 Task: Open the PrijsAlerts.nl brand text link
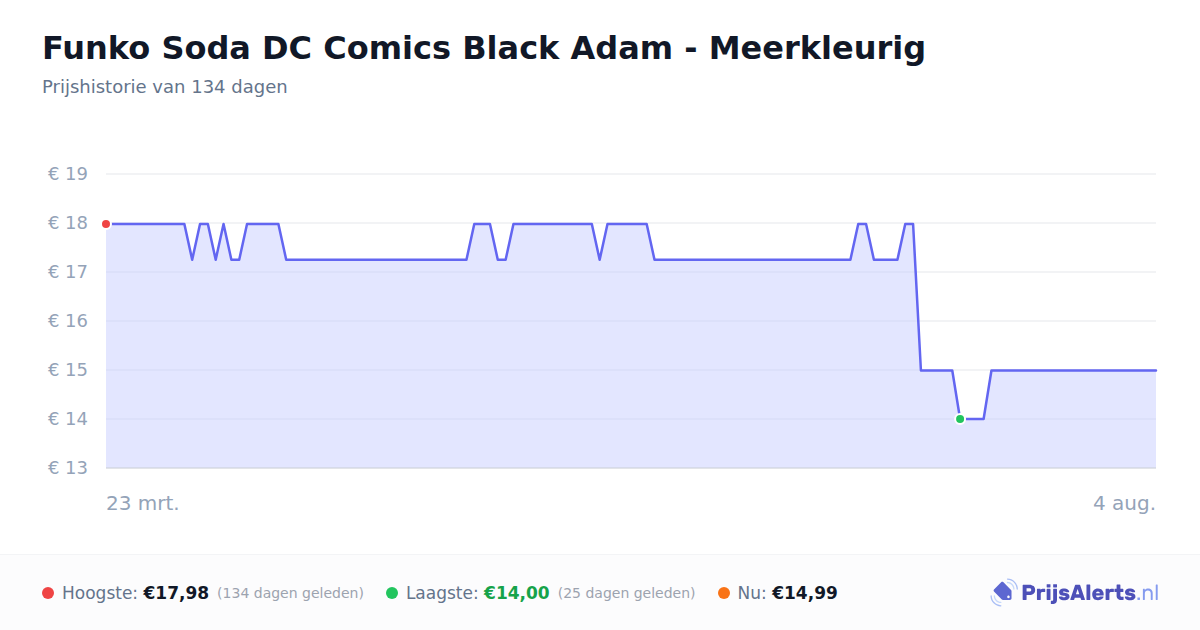pyautogui.click(x=1090, y=593)
